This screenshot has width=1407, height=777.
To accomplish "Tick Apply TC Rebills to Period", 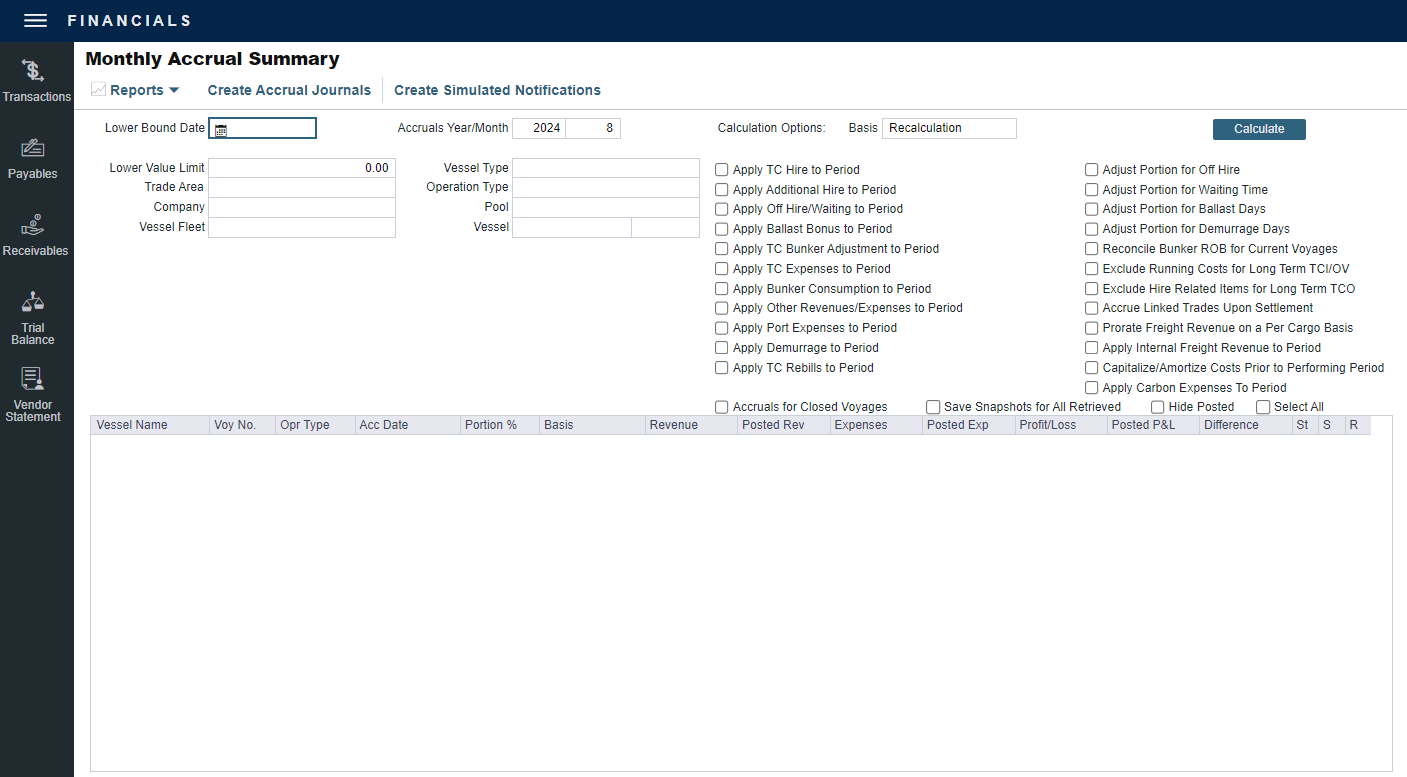I will tap(722, 368).
